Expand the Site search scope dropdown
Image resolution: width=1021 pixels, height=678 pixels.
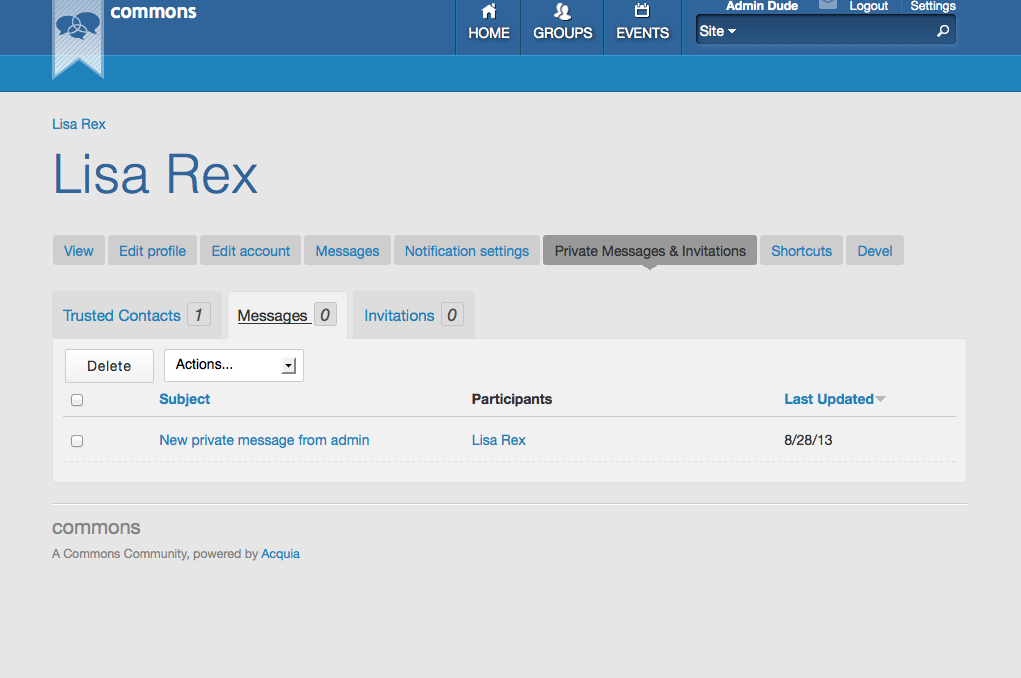click(717, 32)
